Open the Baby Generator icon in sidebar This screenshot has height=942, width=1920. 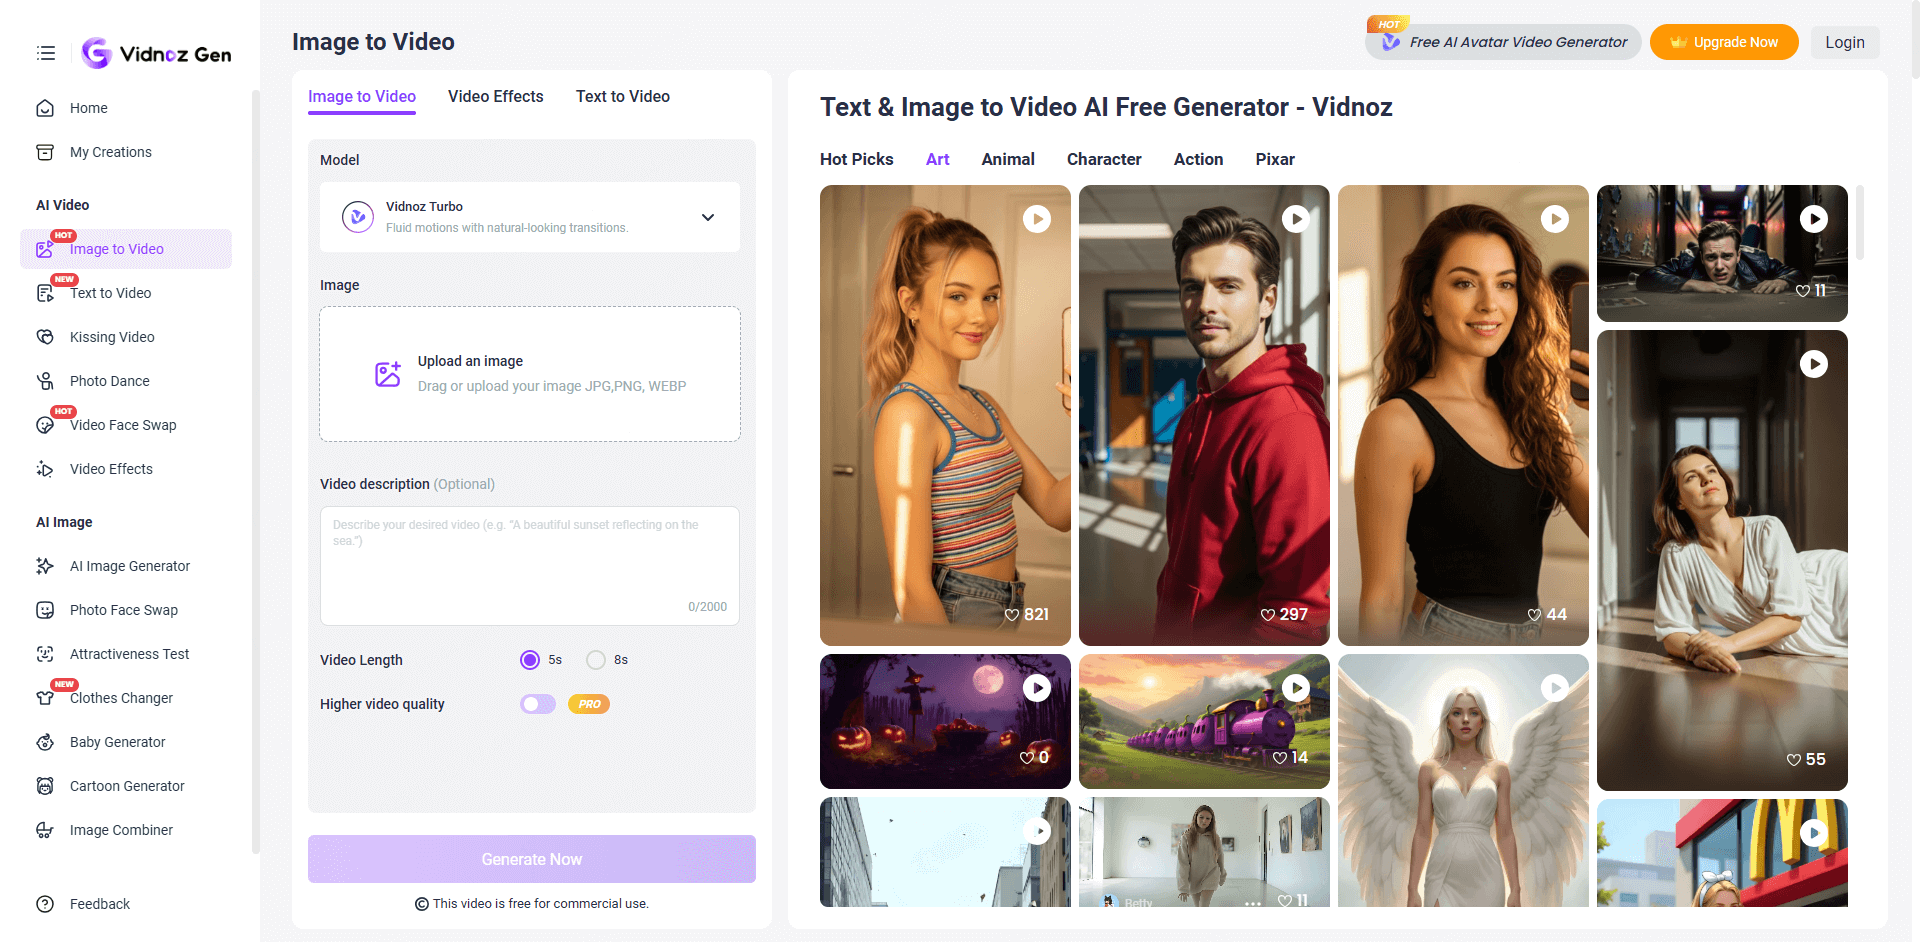[x=45, y=742]
